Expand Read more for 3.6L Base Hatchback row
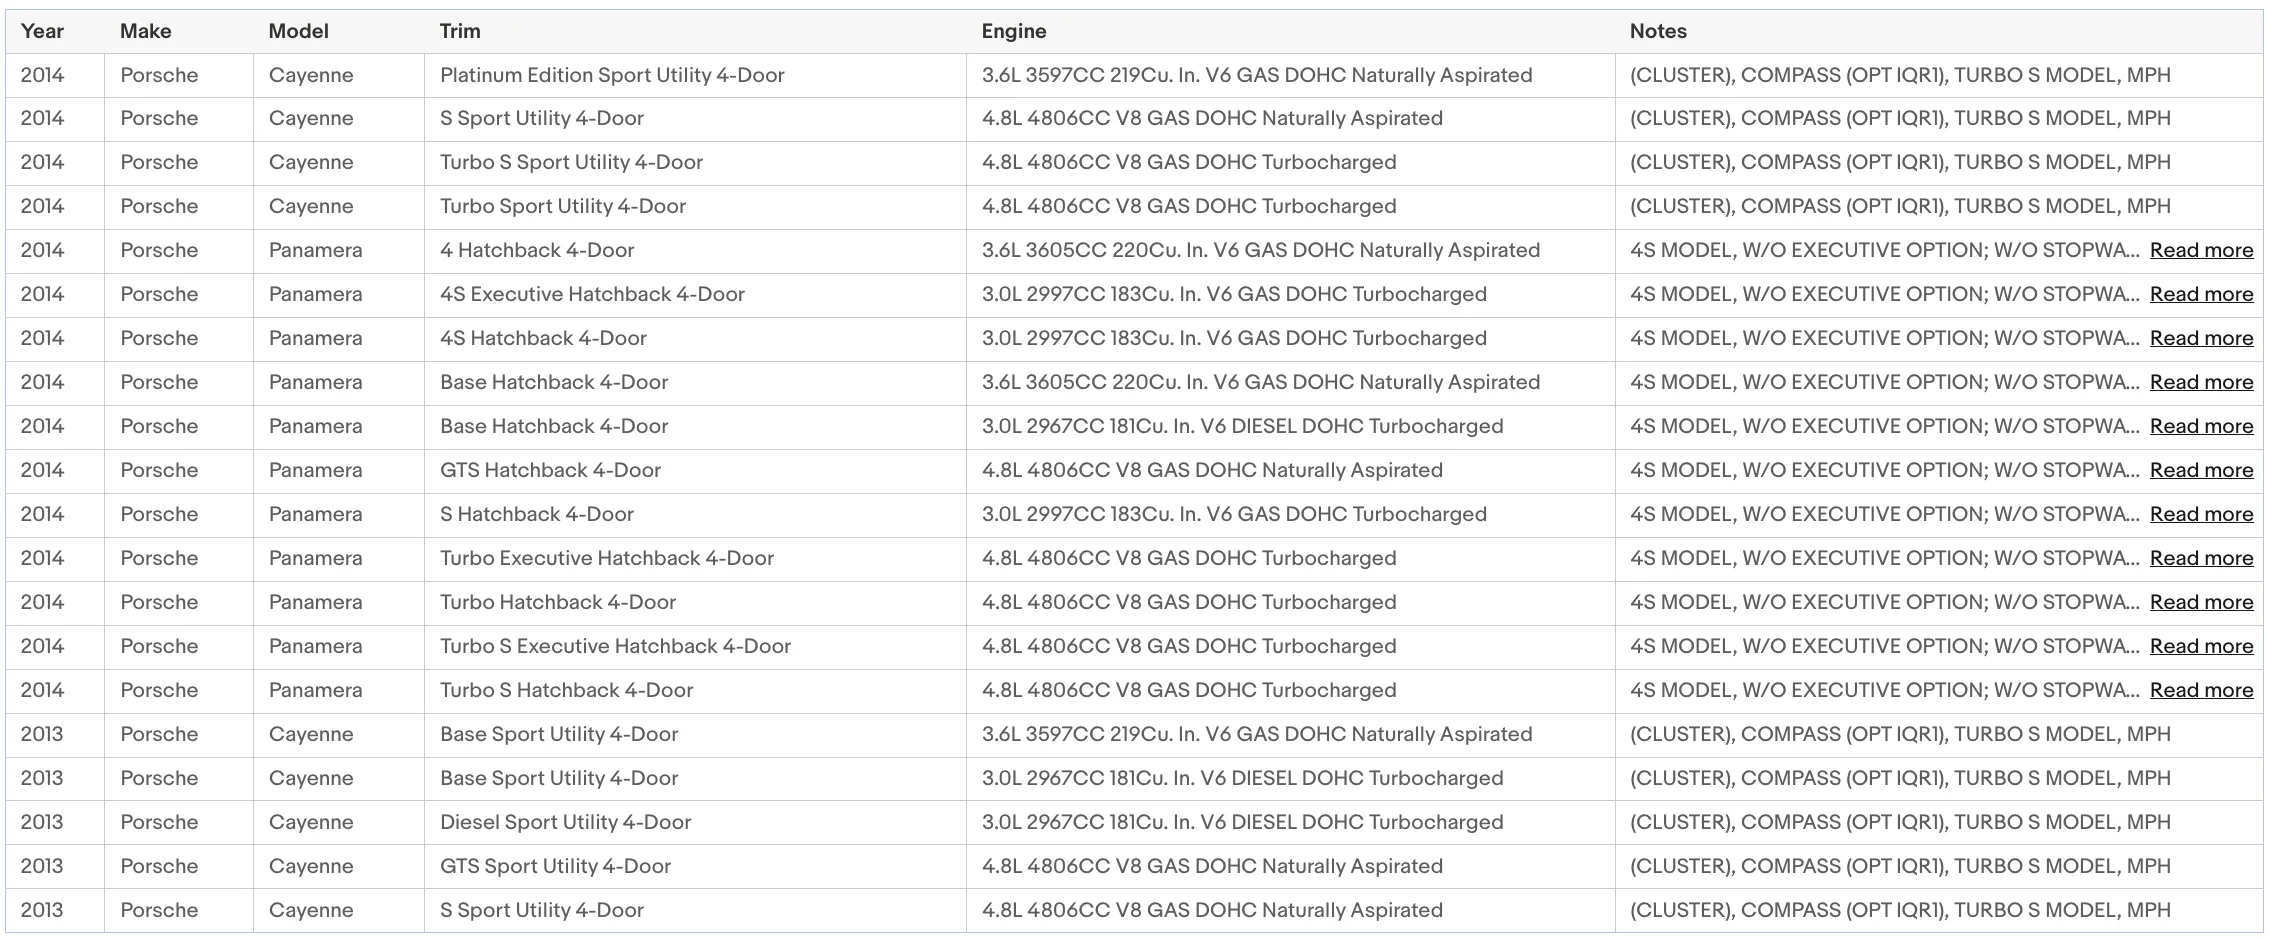The image size is (2270, 940). pyautogui.click(x=2201, y=382)
